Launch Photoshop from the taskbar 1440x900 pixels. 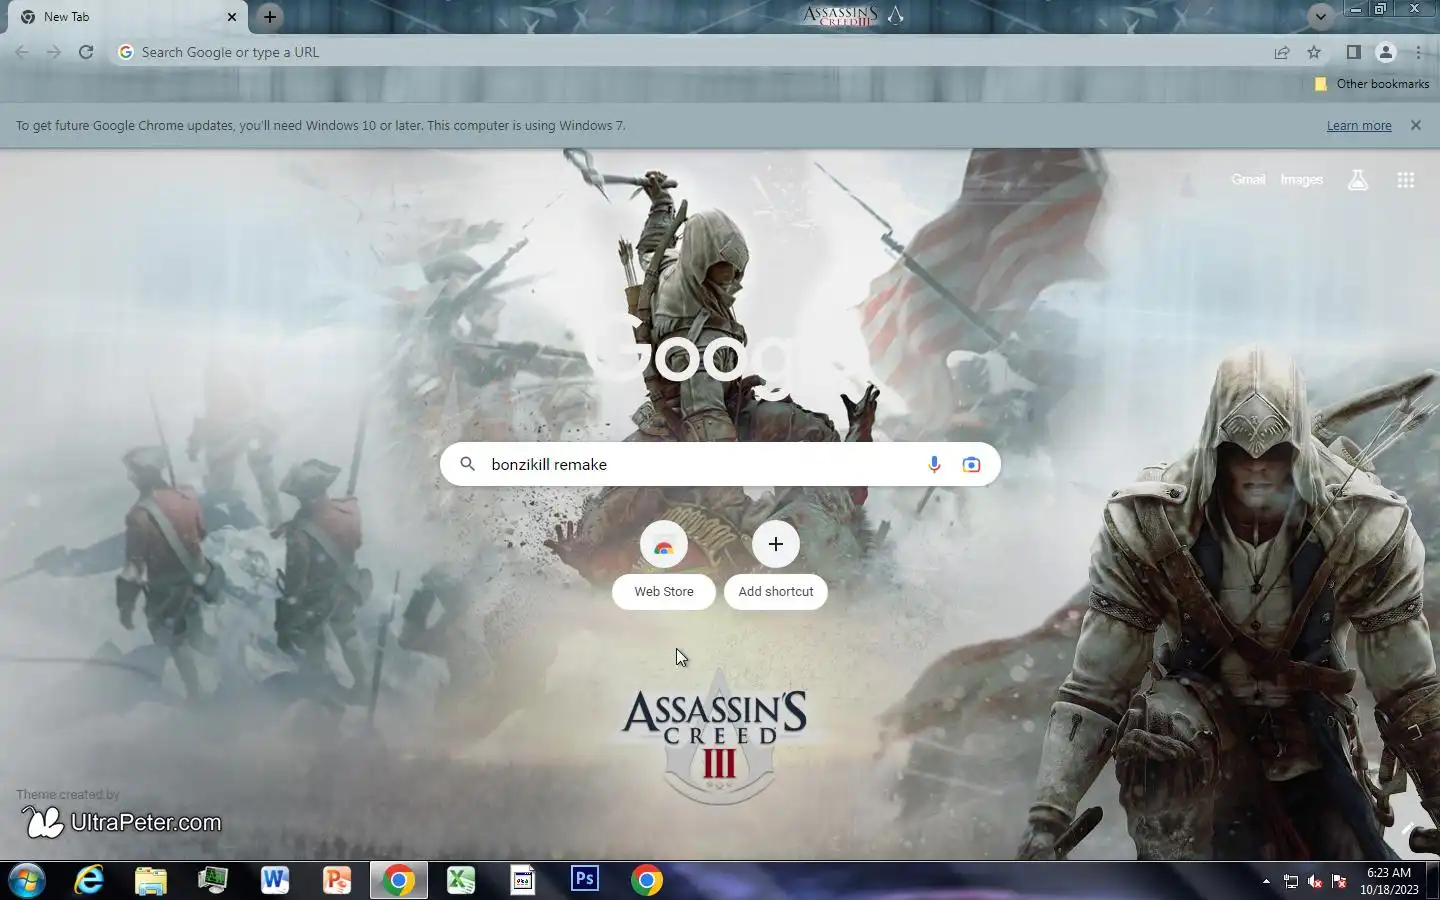(x=585, y=880)
